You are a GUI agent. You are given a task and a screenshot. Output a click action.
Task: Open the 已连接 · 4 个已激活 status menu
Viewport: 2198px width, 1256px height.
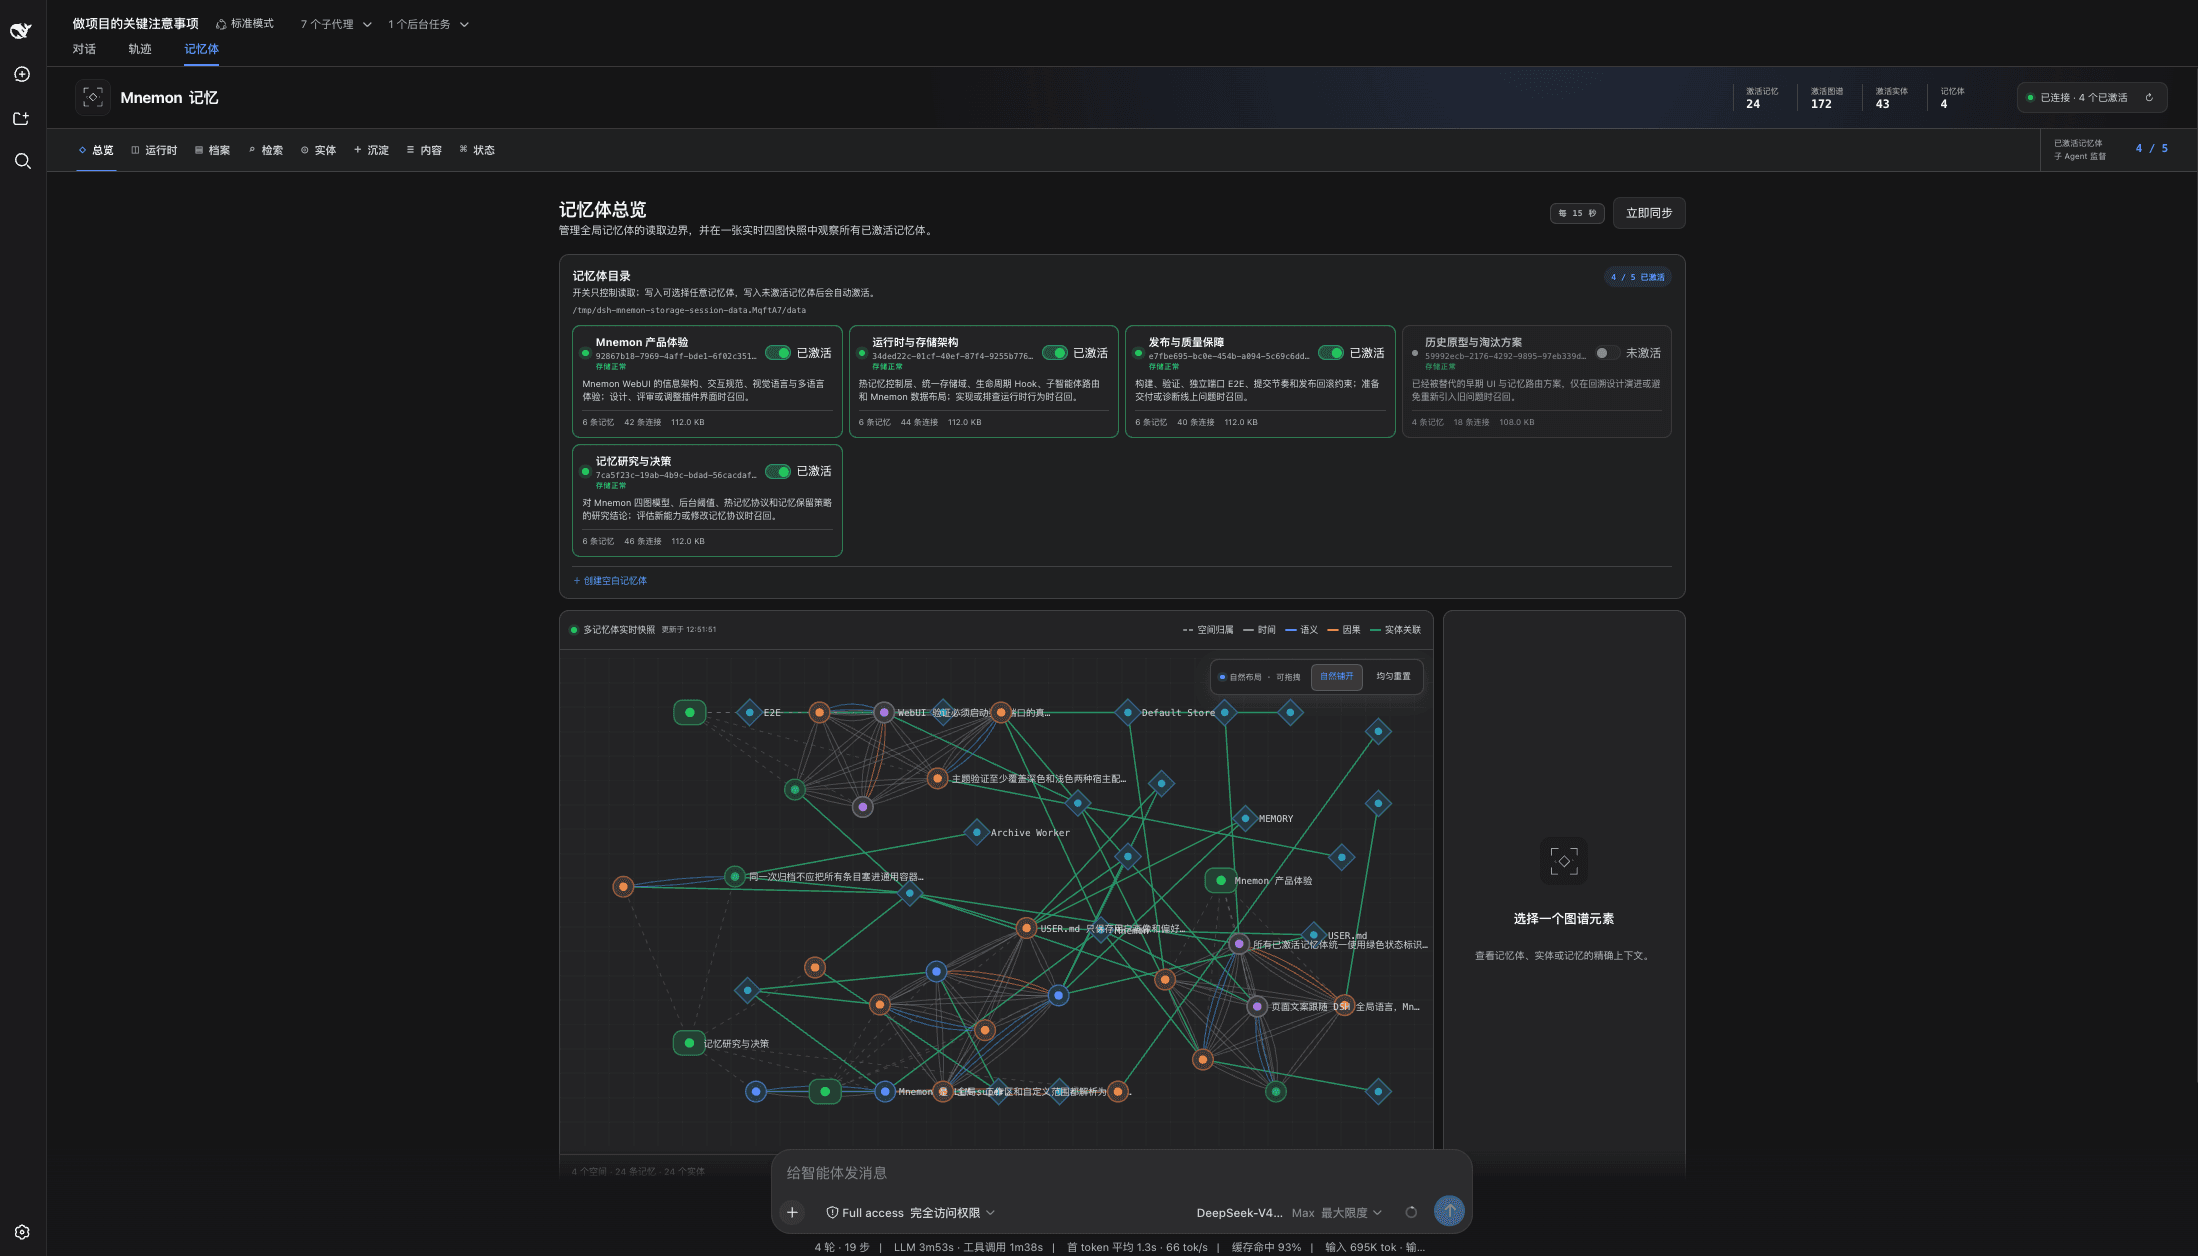[2091, 98]
